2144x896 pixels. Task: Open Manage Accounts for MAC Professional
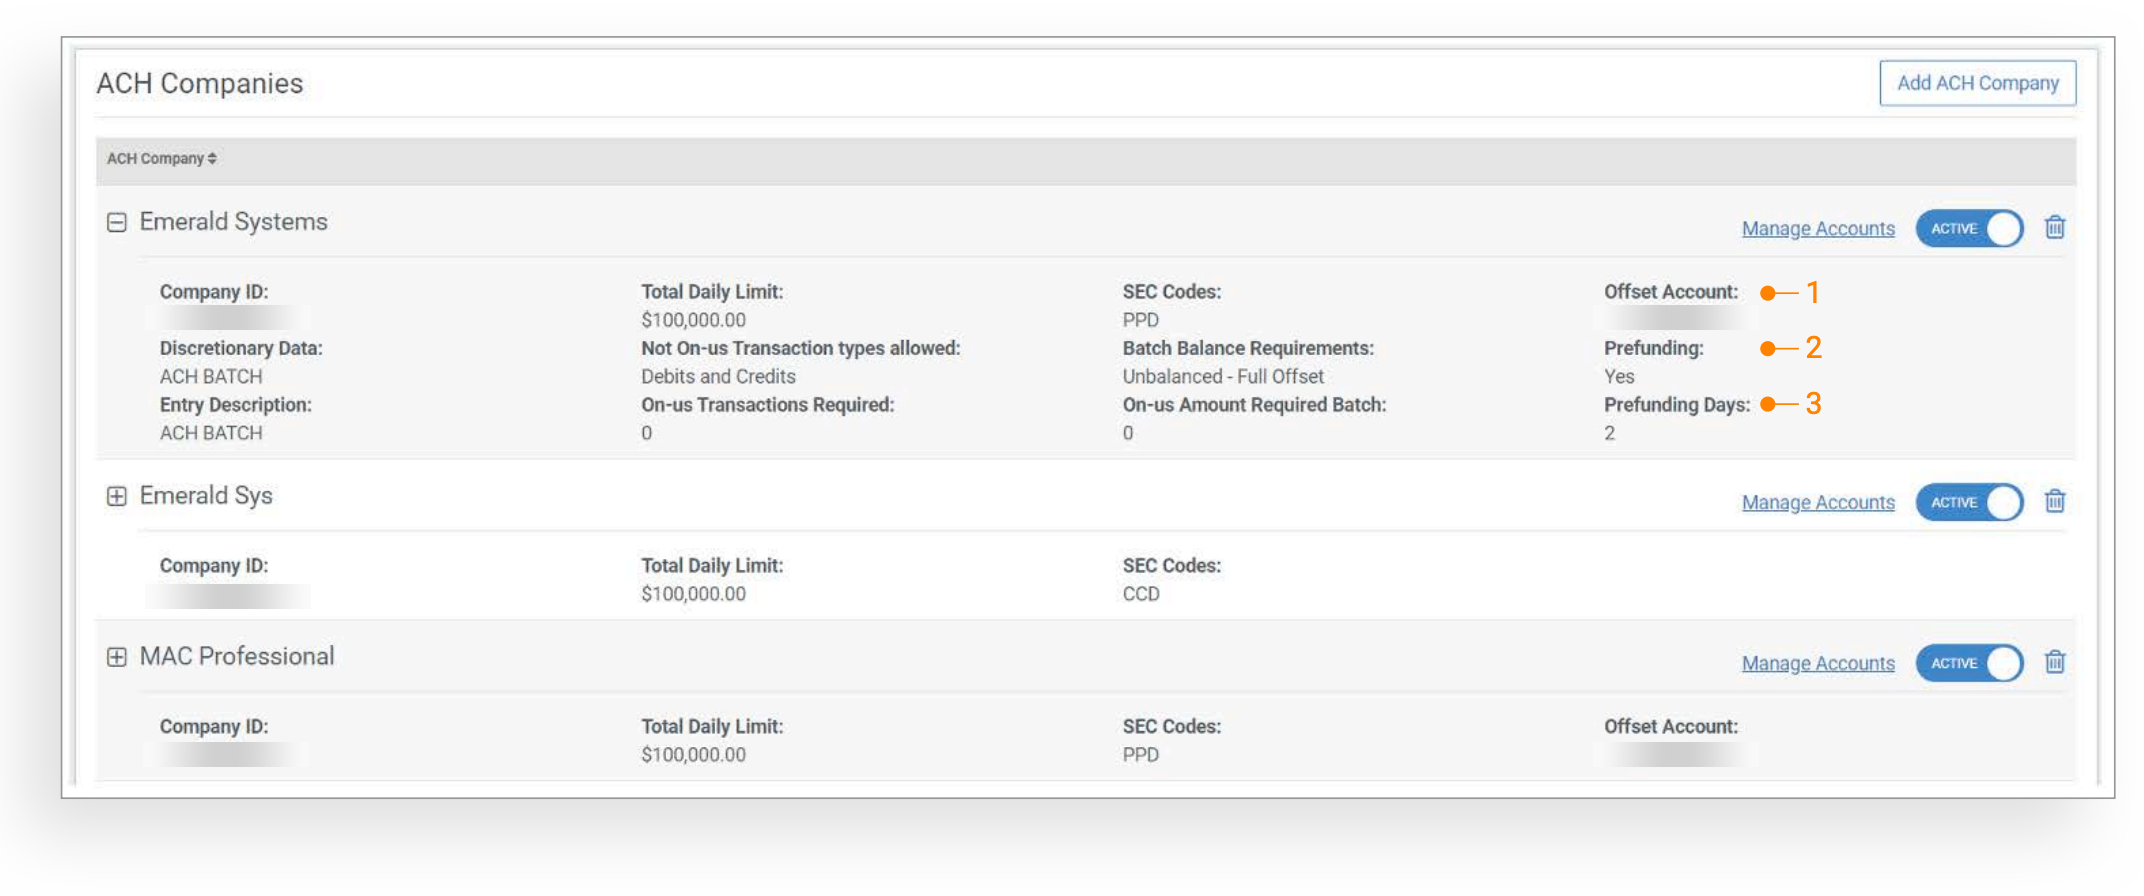1817,664
